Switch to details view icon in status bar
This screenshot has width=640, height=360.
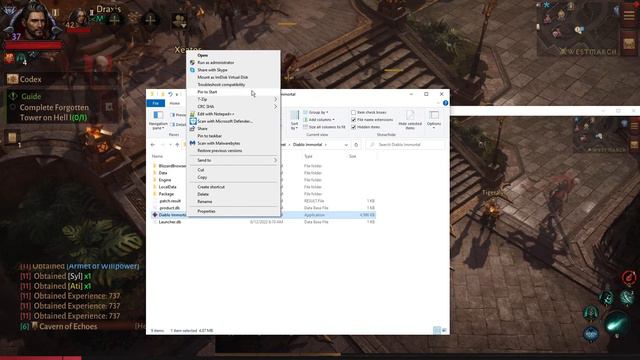point(437,330)
